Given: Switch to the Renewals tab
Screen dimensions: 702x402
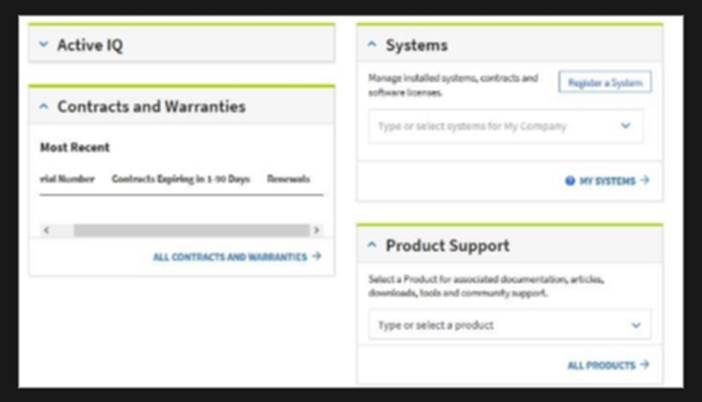Looking at the screenshot, I should pos(288,179).
